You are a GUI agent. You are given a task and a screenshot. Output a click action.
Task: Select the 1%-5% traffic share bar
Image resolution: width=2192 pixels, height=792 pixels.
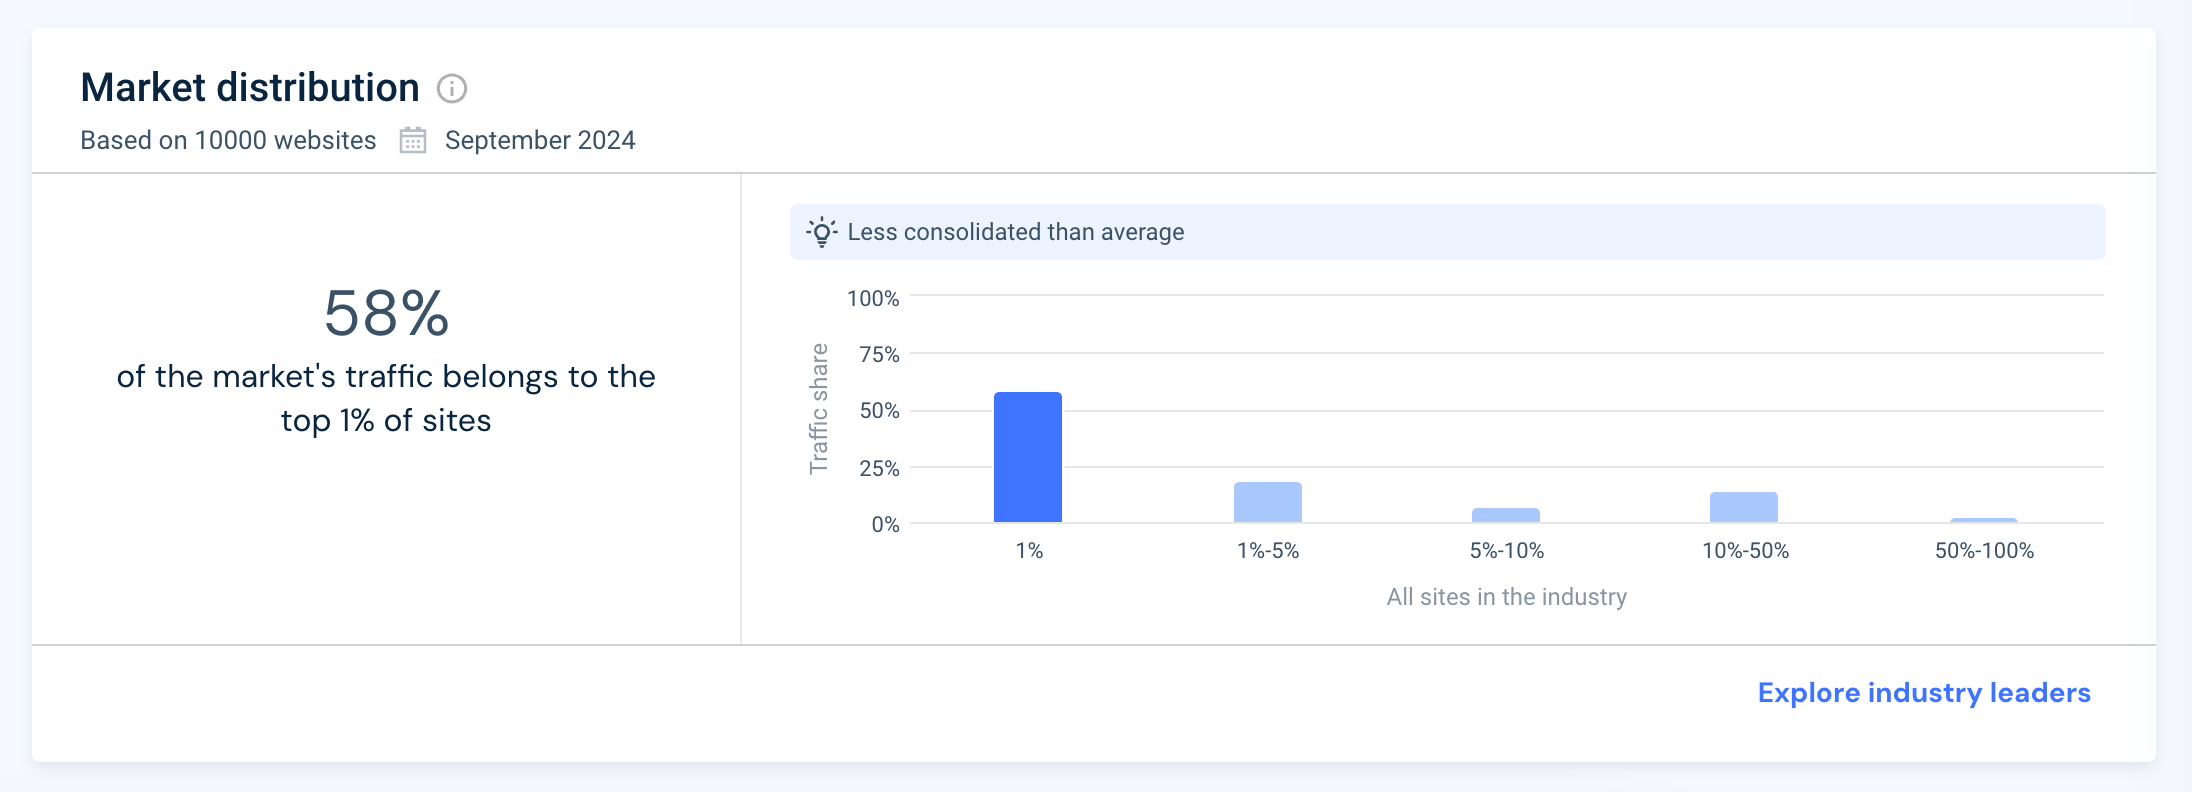(1267, 502)
